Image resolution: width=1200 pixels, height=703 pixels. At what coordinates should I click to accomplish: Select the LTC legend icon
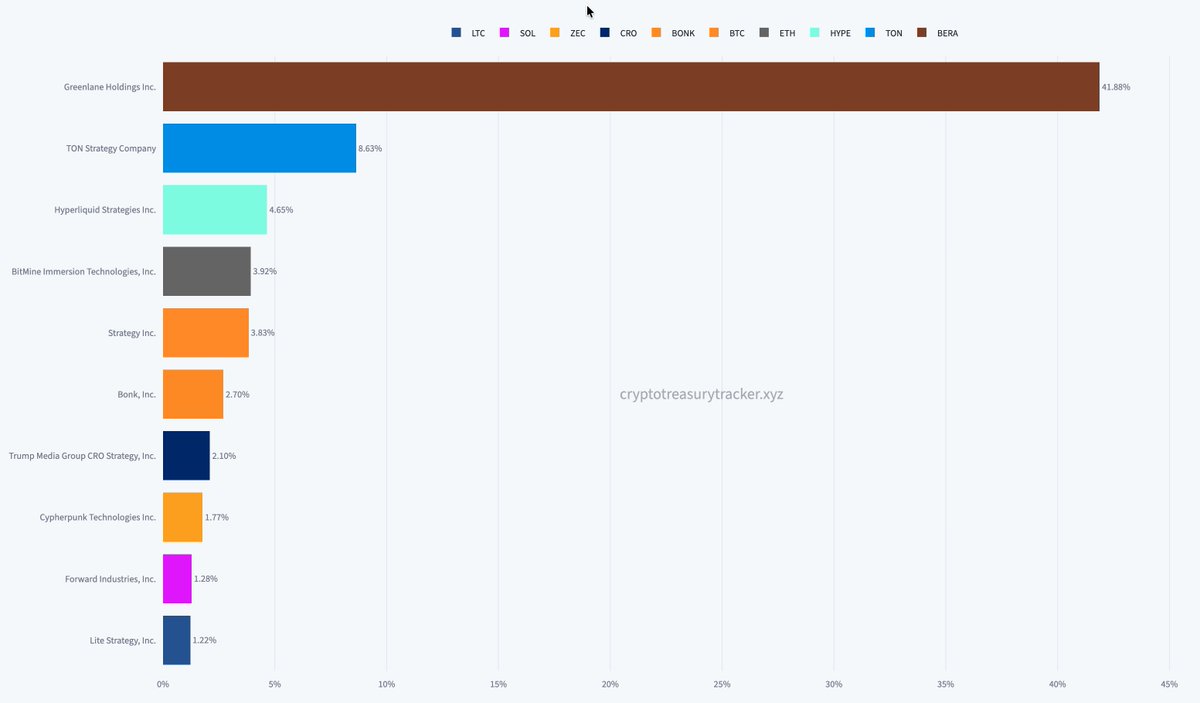point(456,33)
